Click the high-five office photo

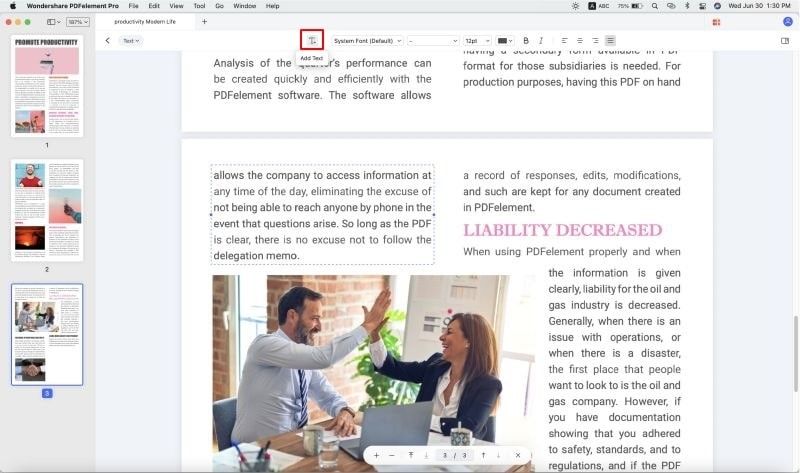coord(373,373)
